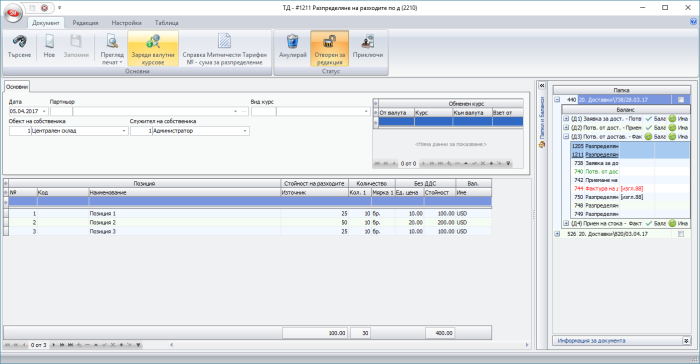The height and width of the screenshot is (364, 700).
Task: Open the red application orb menu
Action: click(14, 13)
